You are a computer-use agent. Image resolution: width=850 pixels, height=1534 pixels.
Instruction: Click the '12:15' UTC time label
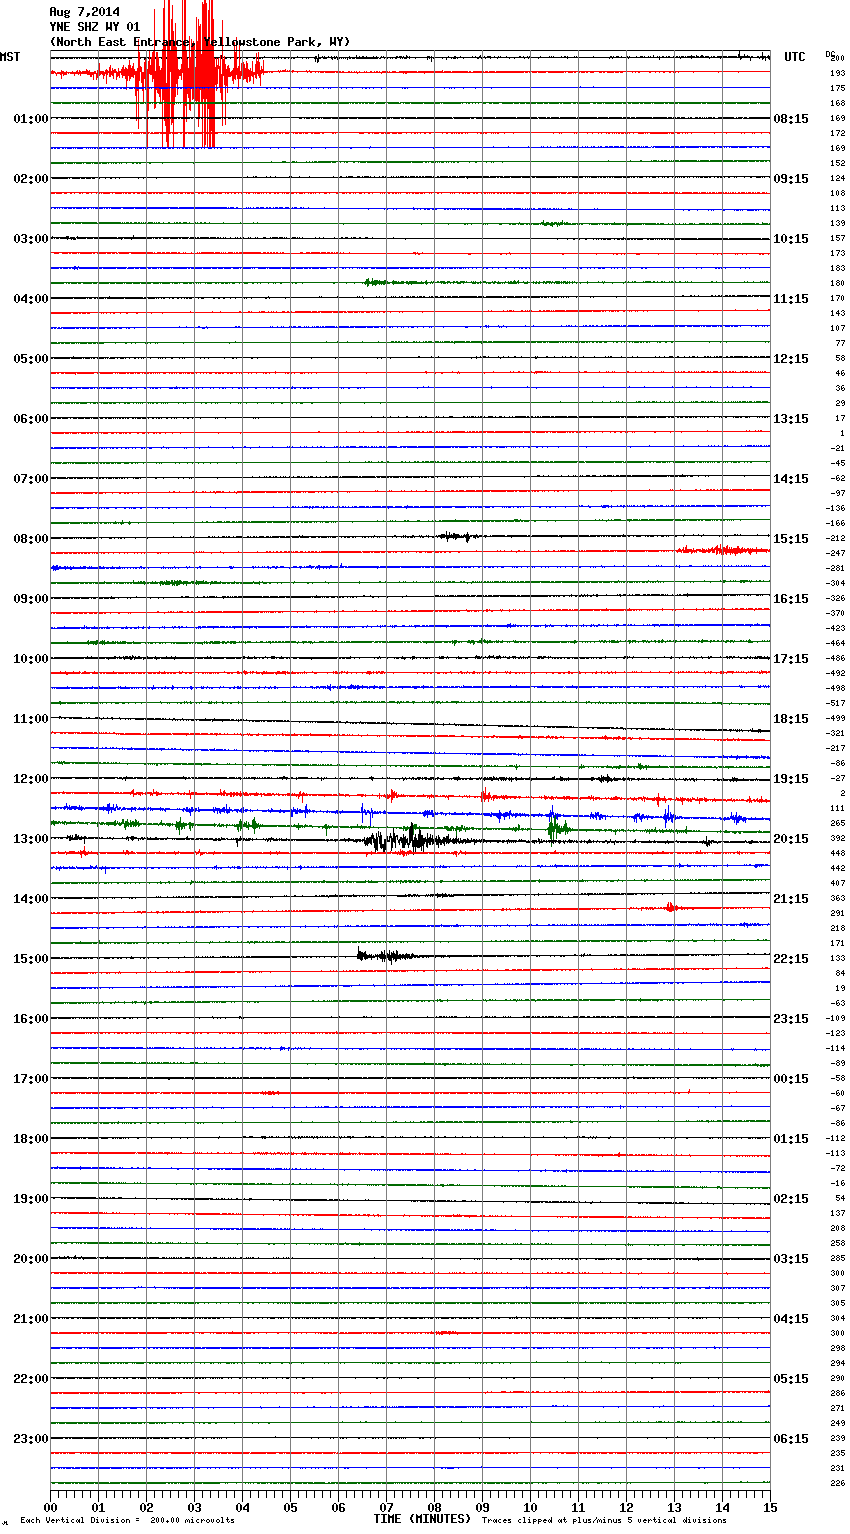791,359
